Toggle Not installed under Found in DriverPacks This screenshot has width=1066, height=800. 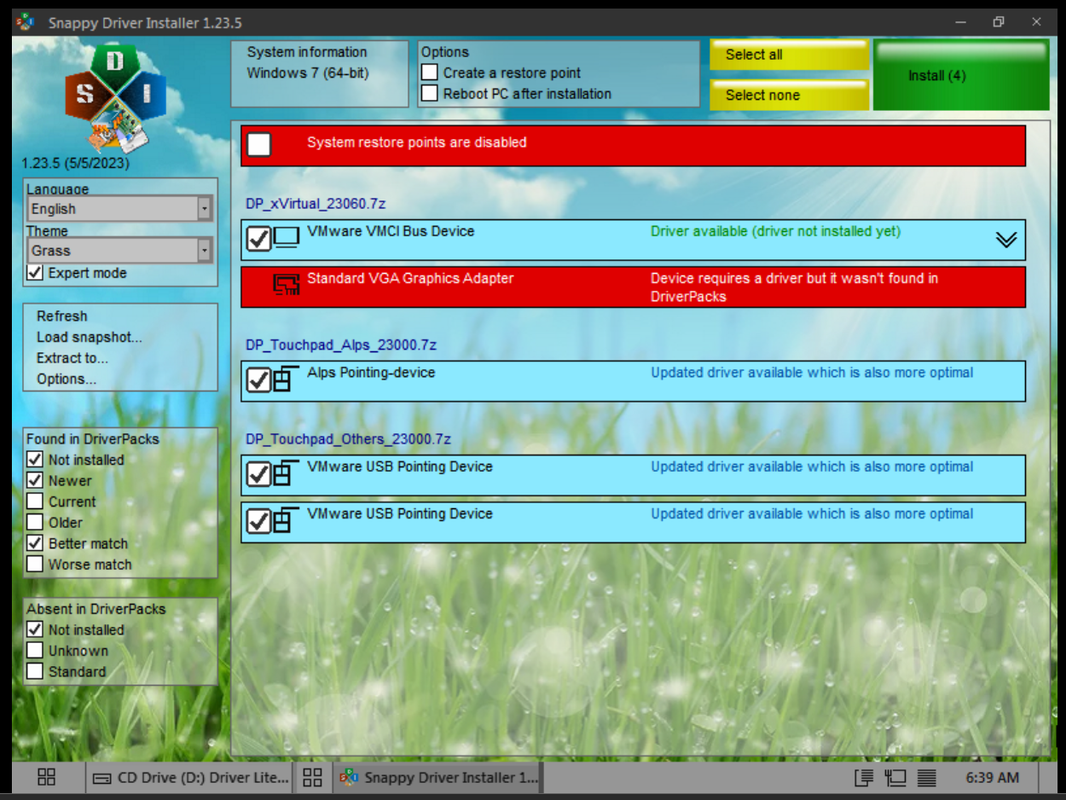(35, 459)
